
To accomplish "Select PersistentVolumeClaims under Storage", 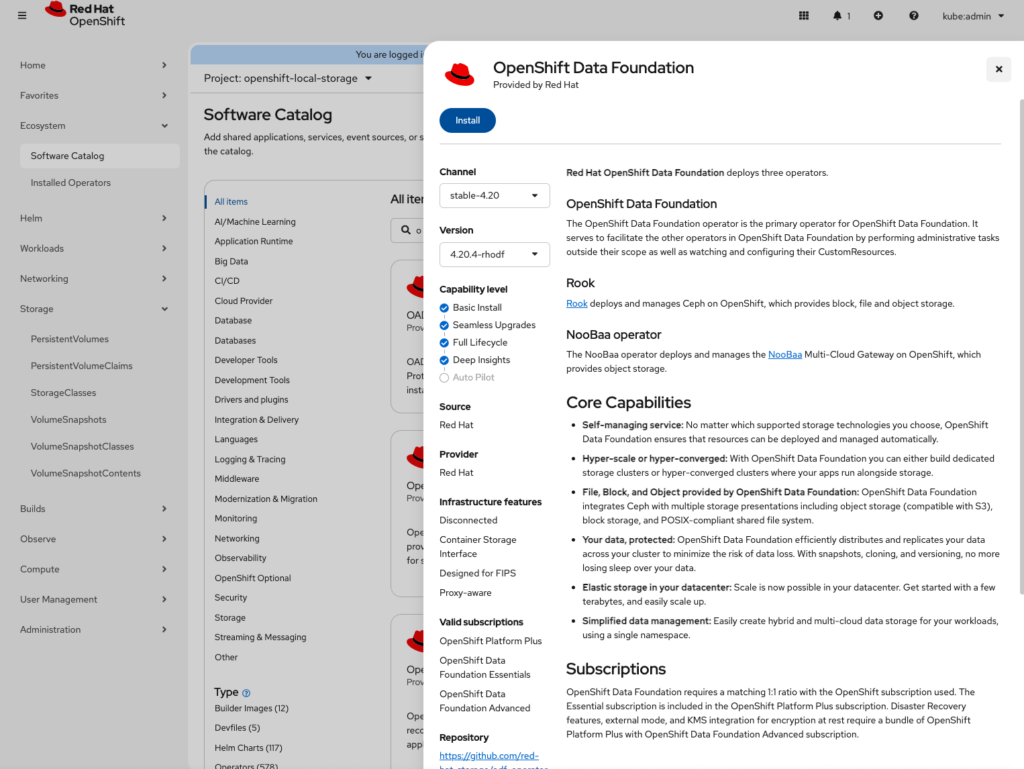I will pos(83,366).
